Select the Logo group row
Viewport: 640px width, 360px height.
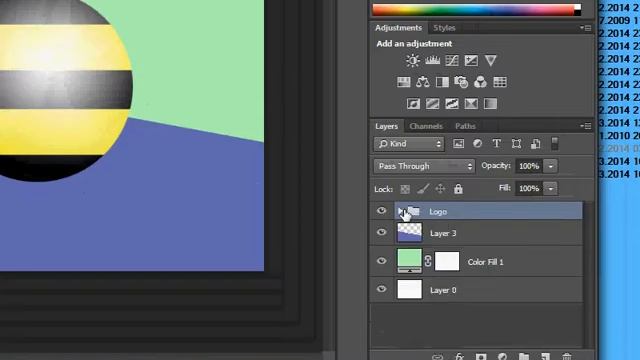click(x=488, y=211)
